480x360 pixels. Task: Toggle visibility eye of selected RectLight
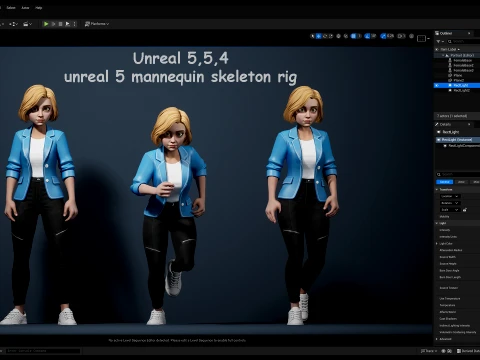[437, 85]
